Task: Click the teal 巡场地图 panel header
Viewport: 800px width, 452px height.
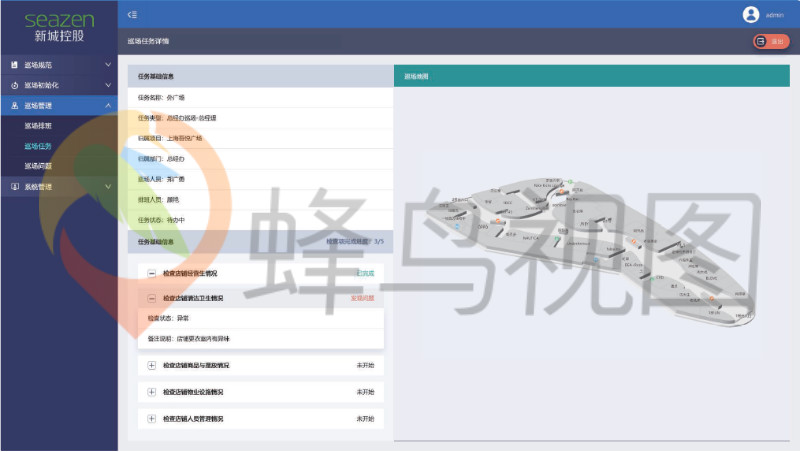Action: (x=592, y=76)
